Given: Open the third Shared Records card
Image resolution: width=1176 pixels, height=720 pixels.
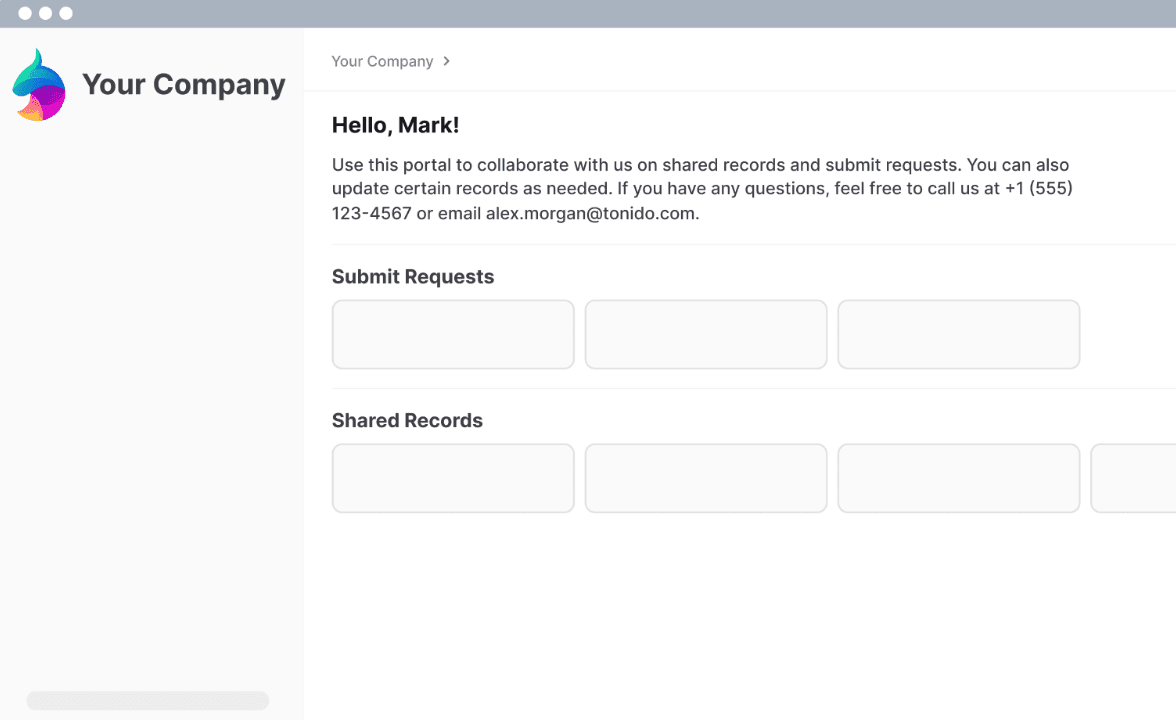Looking at the screenshot, I should [958, 478].
